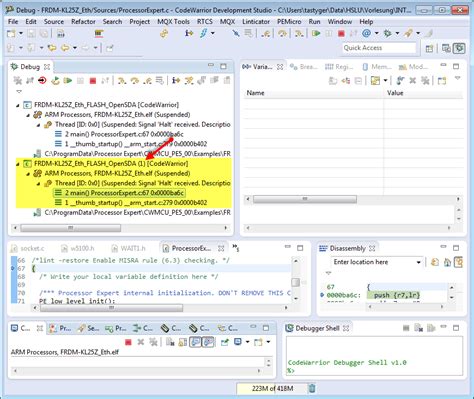Image resolution: width=474 pixels, height=399 pixels.
Task: Close the ProcessorExpert editor tab
Action: 221,248
